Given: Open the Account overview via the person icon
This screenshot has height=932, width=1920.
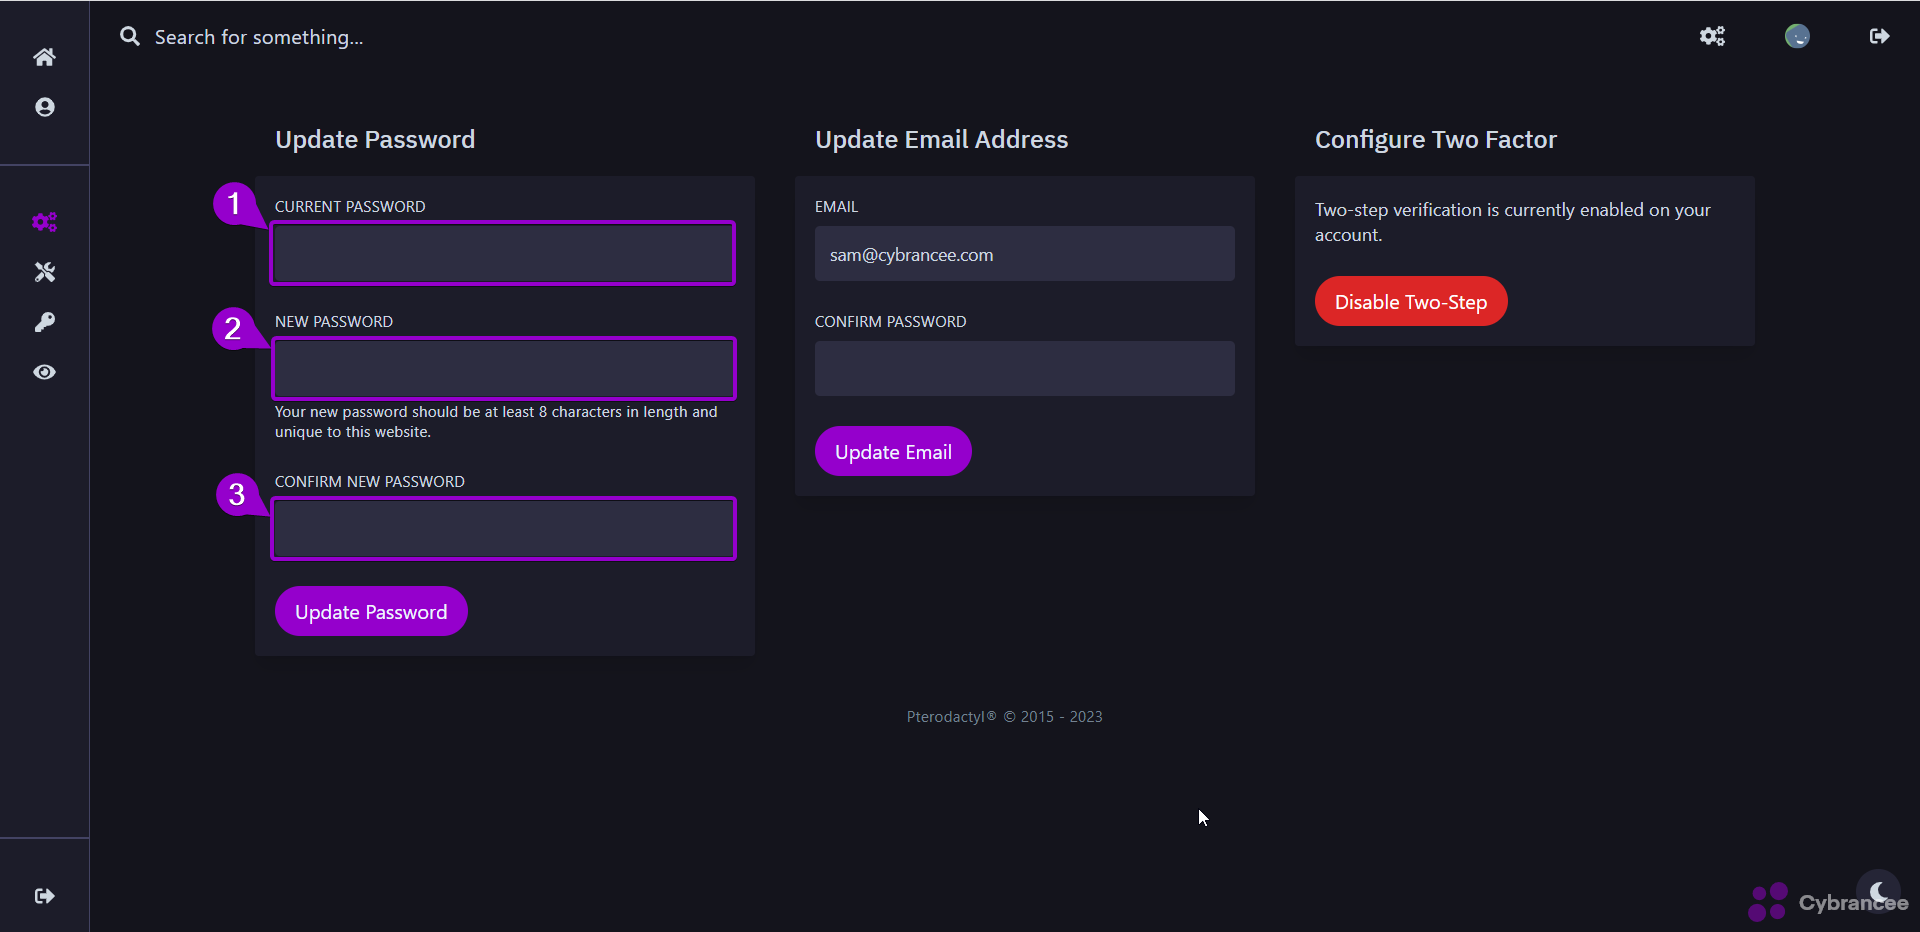Looking at the screenshot, I should pyautogui.click(x=44, y=107).
